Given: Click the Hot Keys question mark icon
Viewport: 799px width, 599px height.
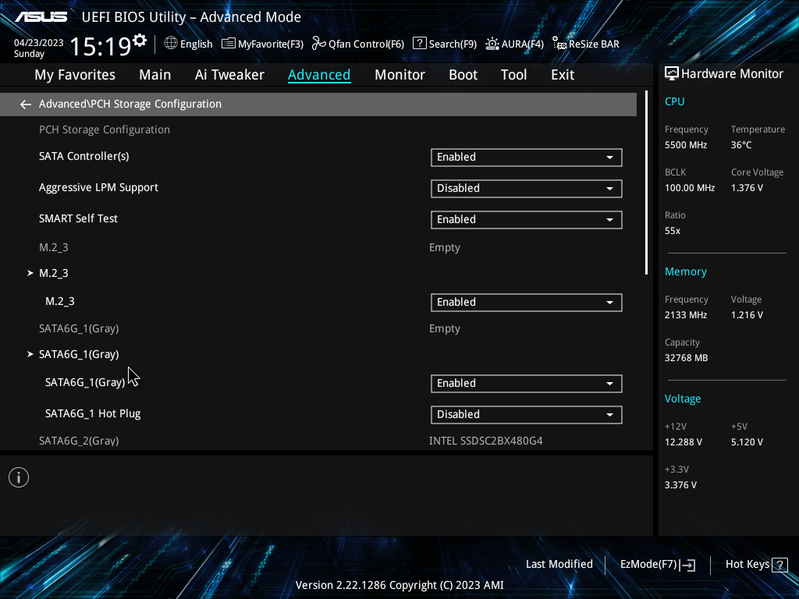Looking at the screenshot, I should (x=780, y=565).
